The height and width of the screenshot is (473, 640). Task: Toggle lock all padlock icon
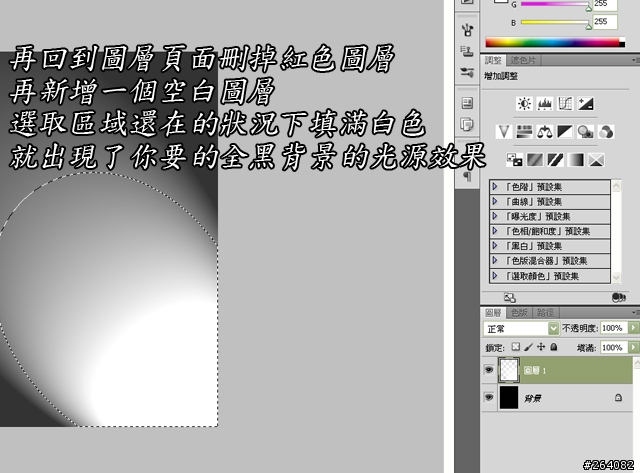click(554, 347)
